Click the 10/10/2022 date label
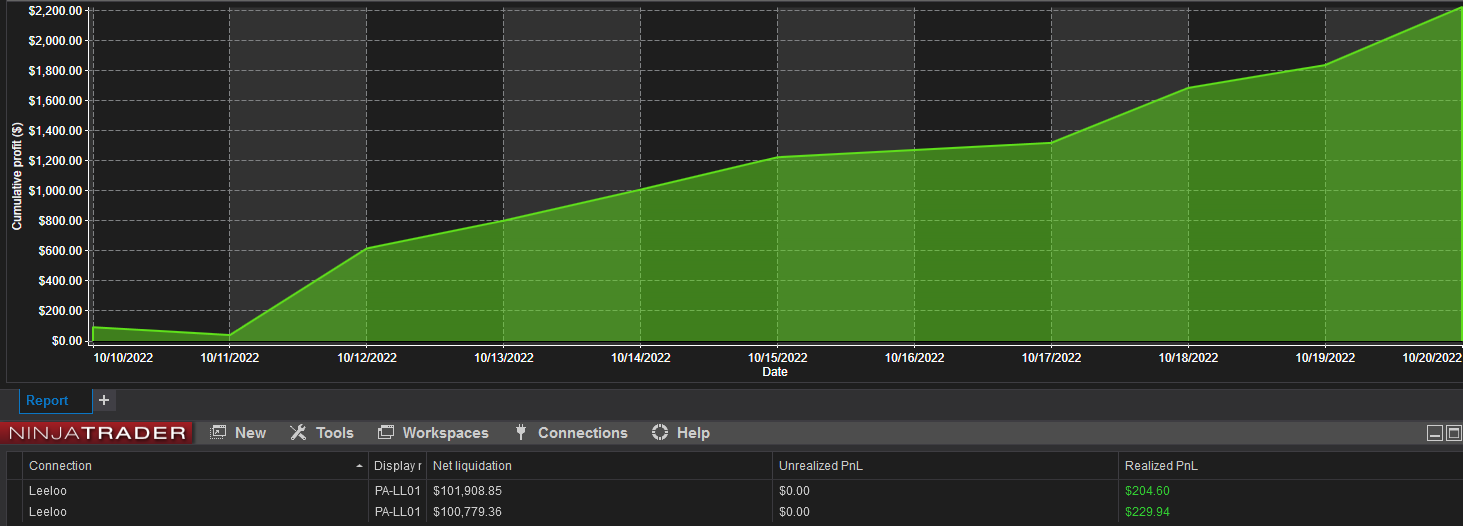This screenshot has height=526, width=1463. [123, 357]
